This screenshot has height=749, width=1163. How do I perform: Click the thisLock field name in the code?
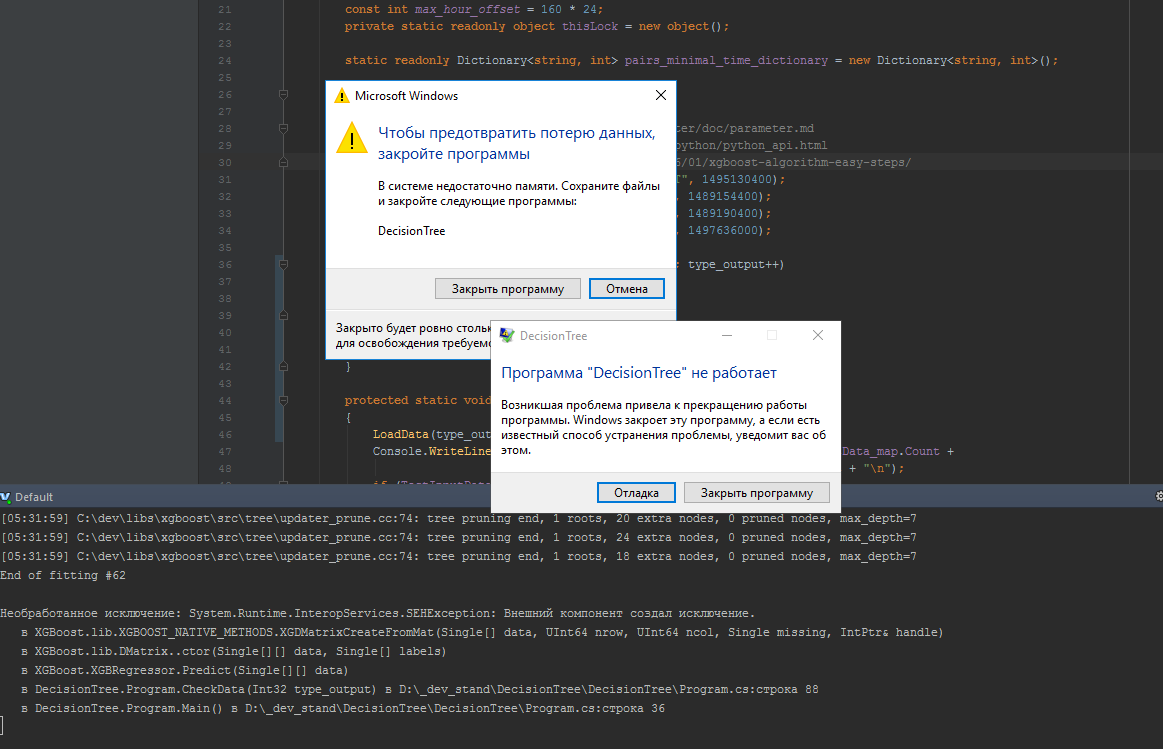590,27
